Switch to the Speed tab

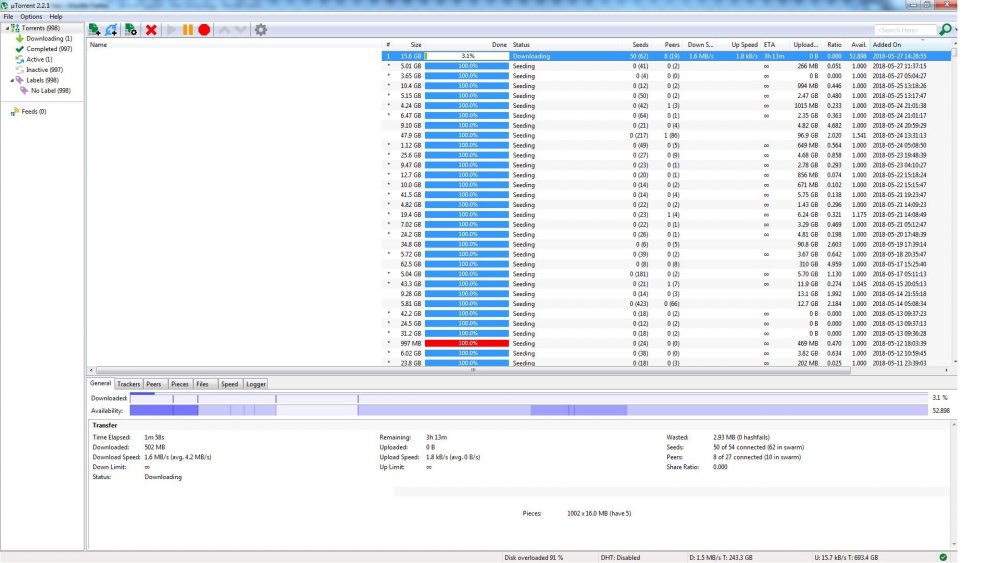coord(230,384)
